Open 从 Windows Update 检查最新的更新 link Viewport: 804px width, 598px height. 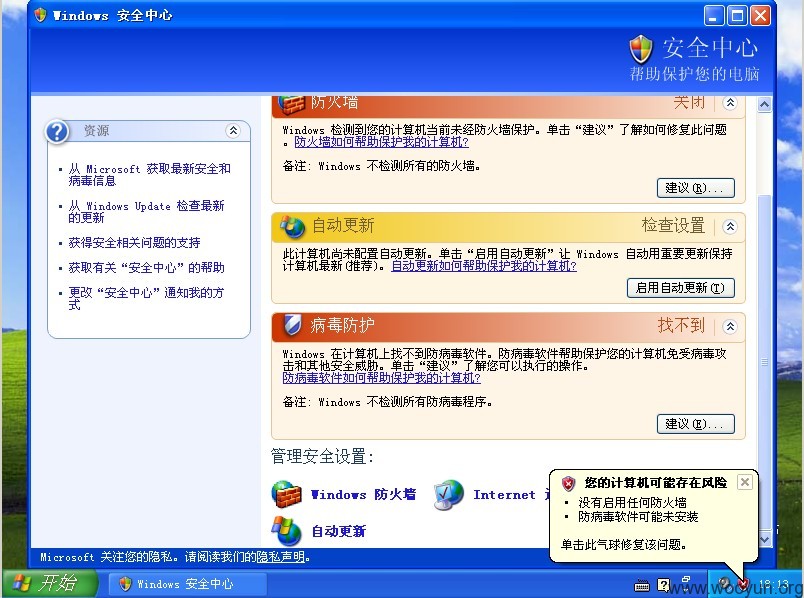tap(146, 212)
